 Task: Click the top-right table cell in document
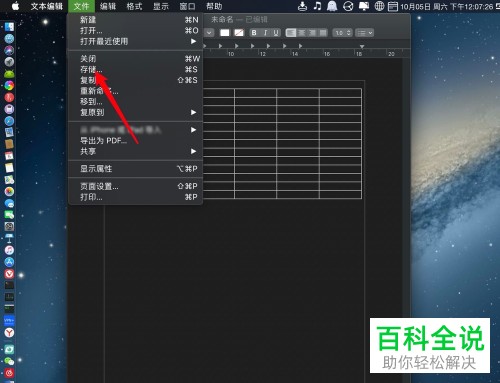pos(340,93)
